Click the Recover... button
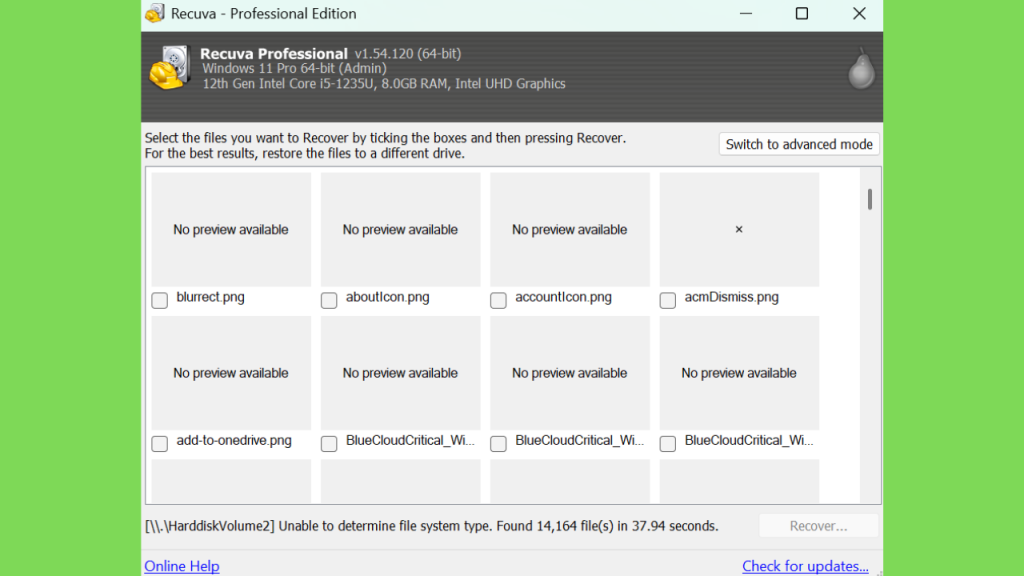Viewport: 1024px width, 576px height. (818, 526)
